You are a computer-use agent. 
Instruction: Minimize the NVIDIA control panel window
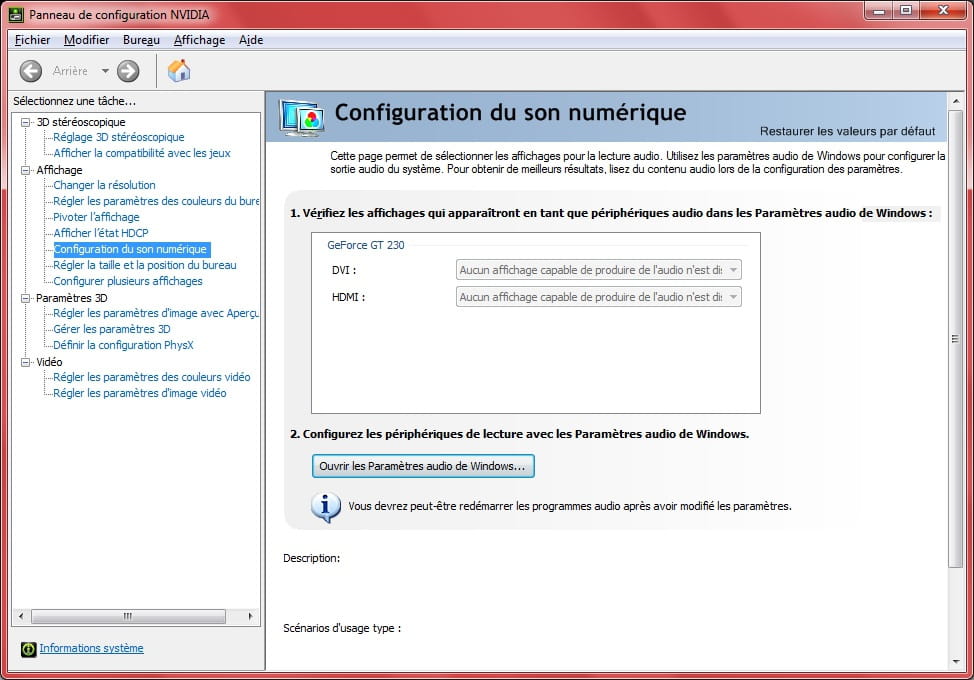(879, 11)
